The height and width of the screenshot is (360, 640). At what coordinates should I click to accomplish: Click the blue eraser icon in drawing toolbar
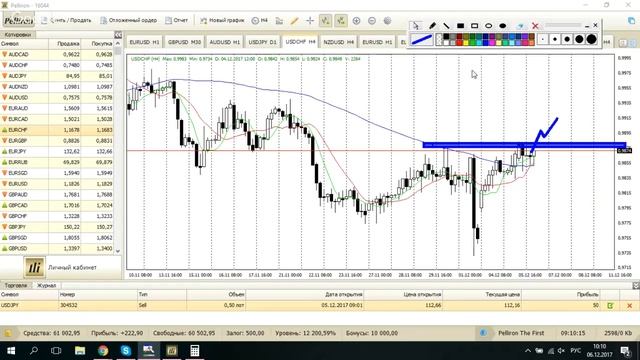pyautogui.click(x=520, y=26)
